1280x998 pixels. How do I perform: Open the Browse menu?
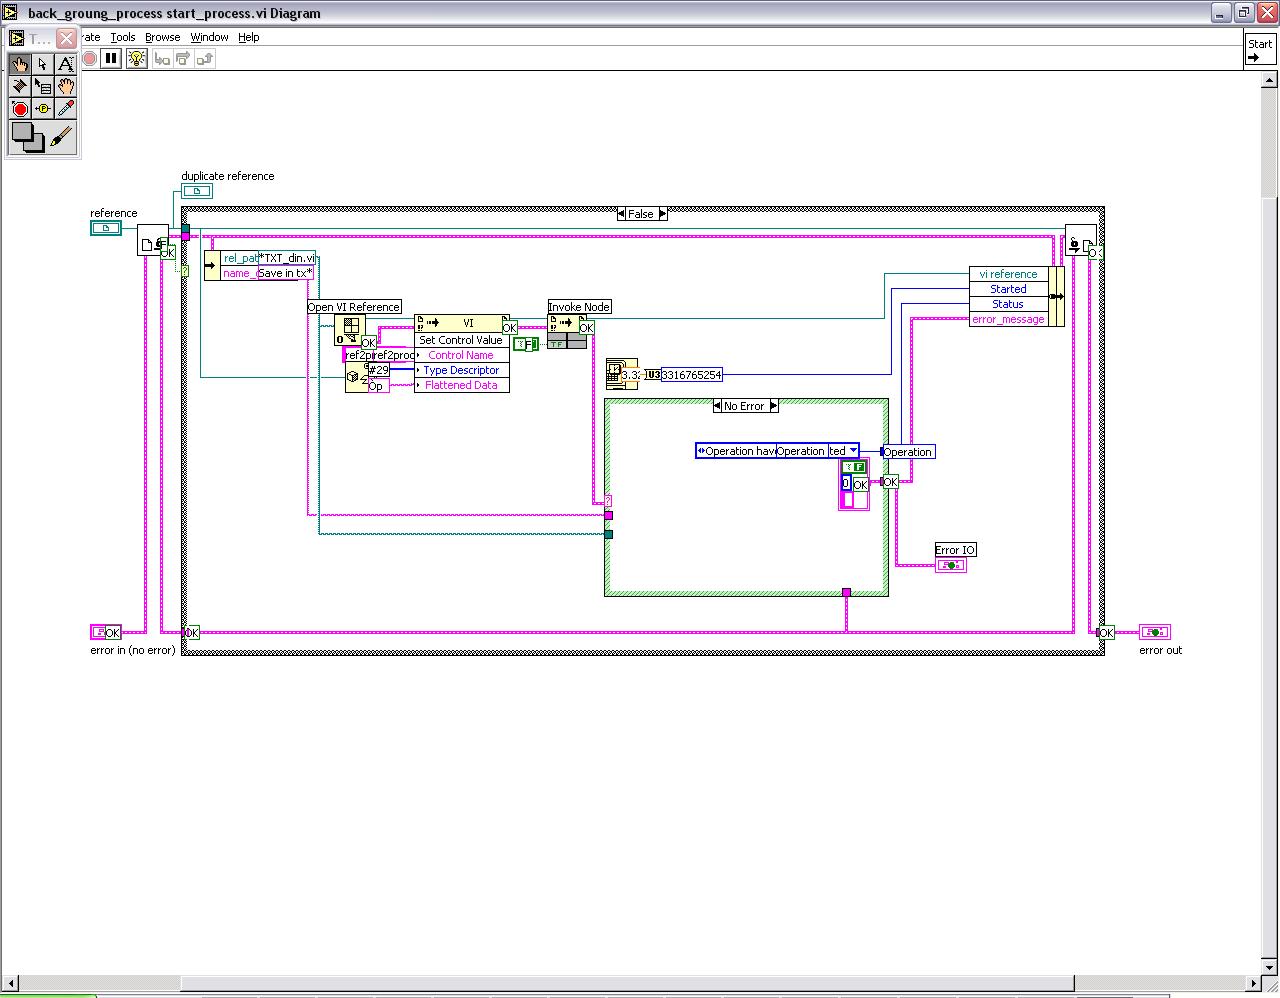pyautogui.click(x=163, y=37)
